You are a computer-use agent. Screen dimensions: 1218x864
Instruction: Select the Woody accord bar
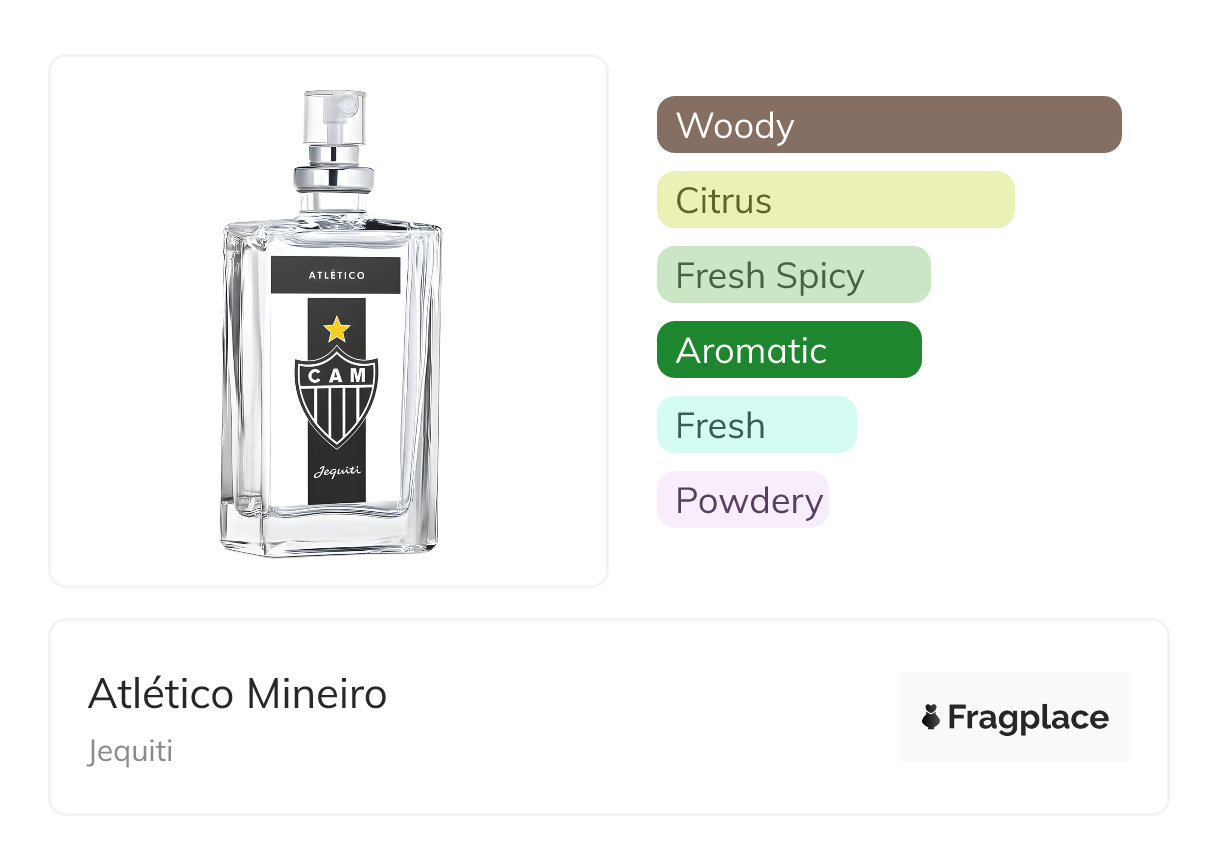(888, 125)
